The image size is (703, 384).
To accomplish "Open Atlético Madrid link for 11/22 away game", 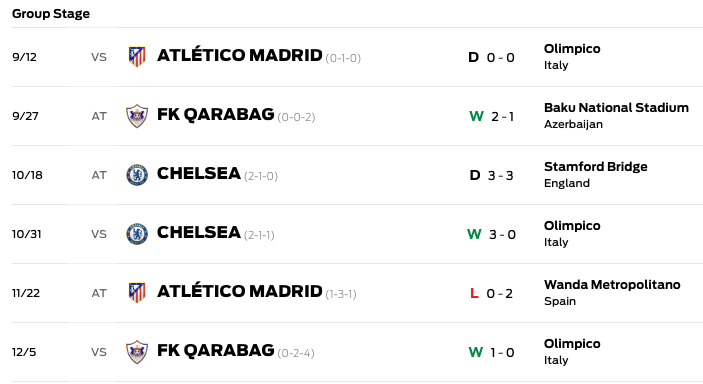I will click(239, 292).
